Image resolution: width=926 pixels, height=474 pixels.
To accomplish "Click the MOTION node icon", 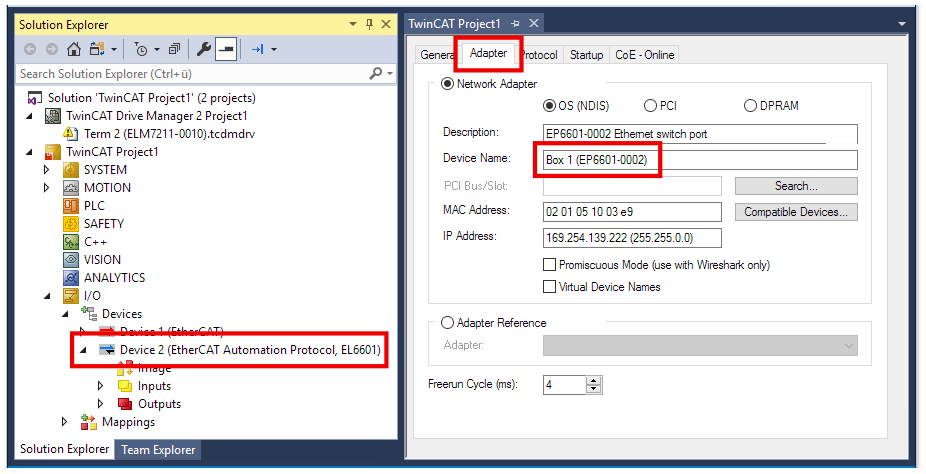I will [x=71, y=188].
